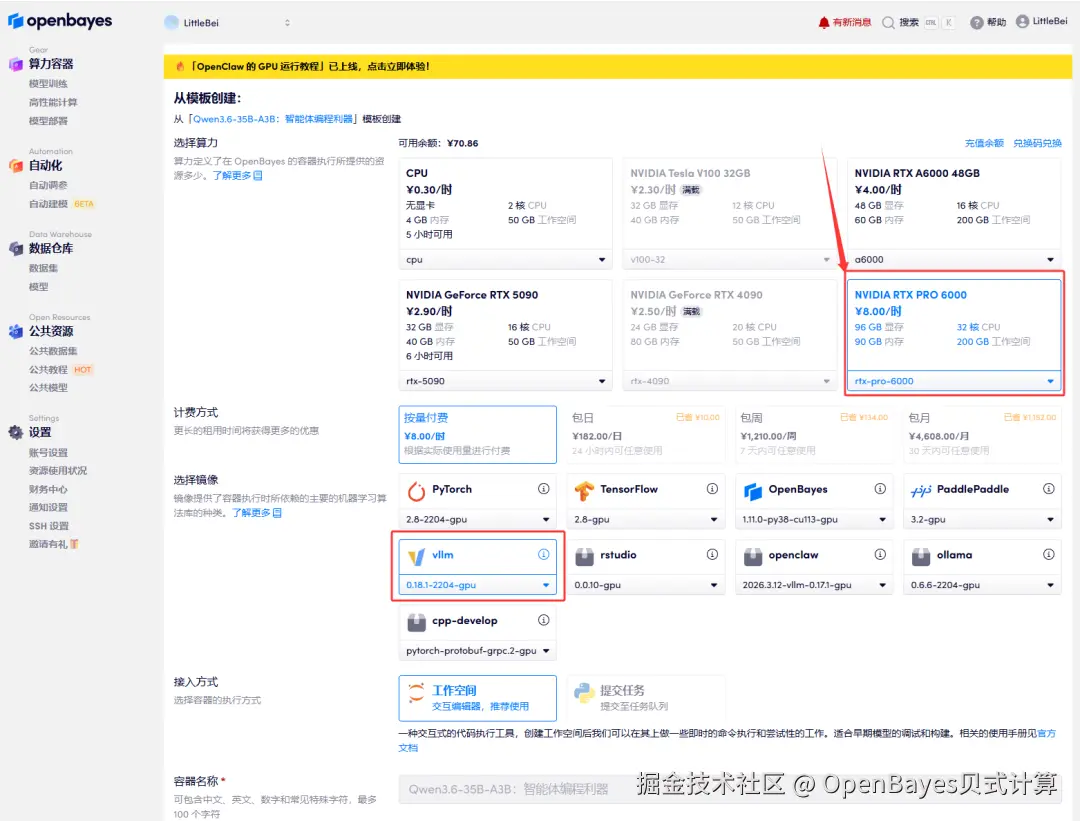Click the 工作空间 loop icon
Image resolution: width=1080 pixels, height=821 pixels.
pos(416,693)
